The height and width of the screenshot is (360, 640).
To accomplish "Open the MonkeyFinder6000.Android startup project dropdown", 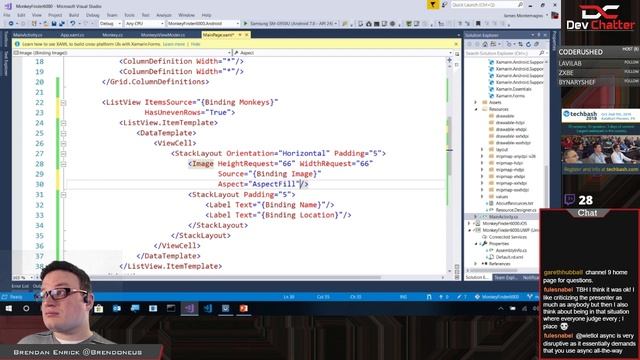I will point(203,24).
